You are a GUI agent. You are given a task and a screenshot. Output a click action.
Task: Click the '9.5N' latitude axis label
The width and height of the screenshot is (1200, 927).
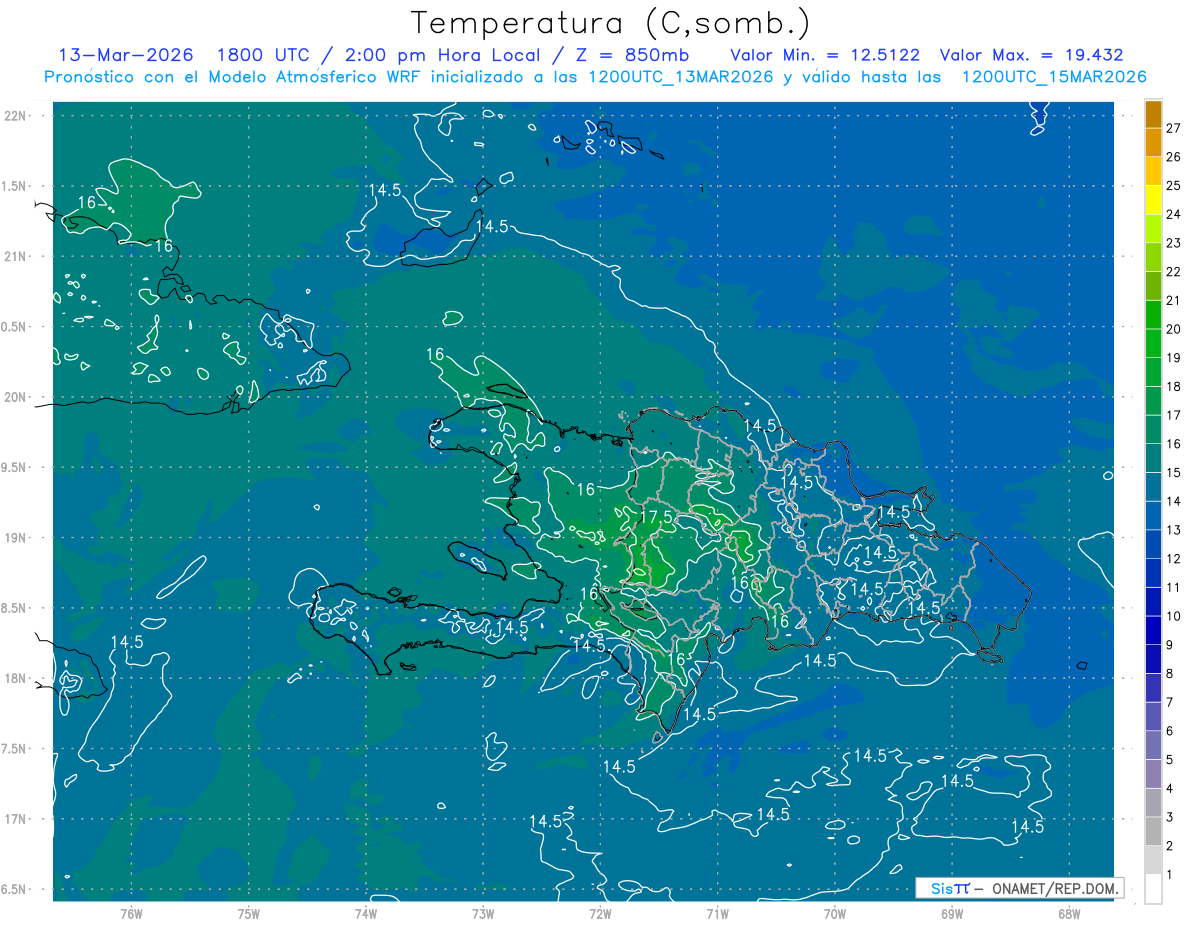click(14, 467)
